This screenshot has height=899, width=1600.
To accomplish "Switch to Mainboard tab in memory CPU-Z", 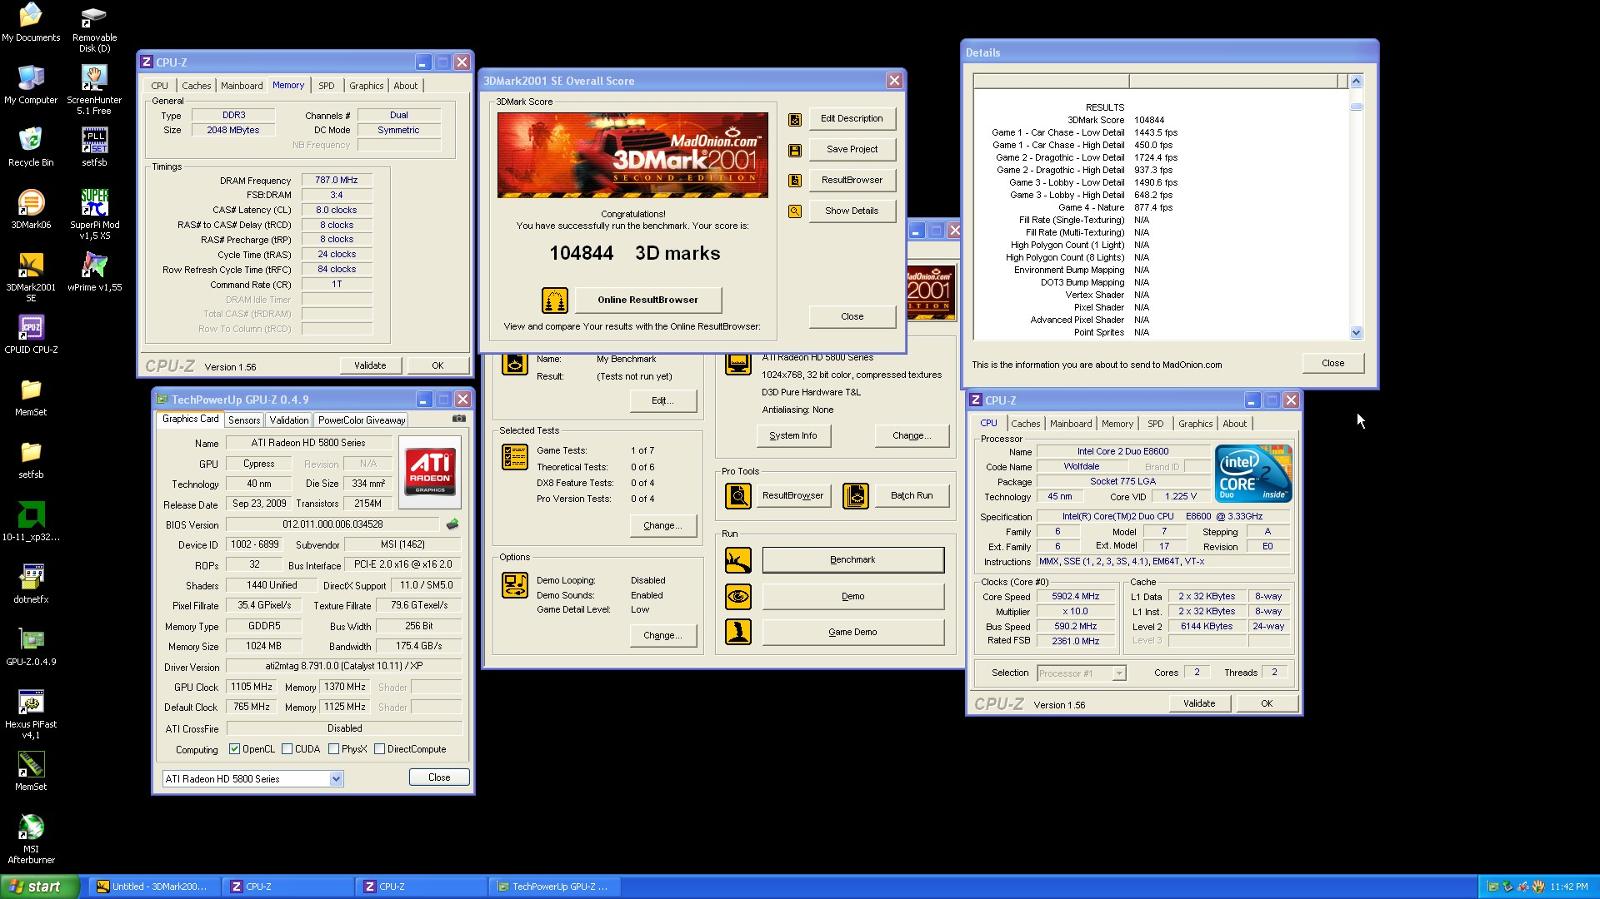I will point(242,86).
